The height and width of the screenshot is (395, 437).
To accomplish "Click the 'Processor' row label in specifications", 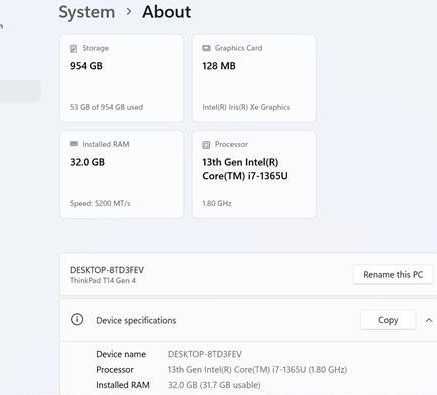I will pos(115,370).
